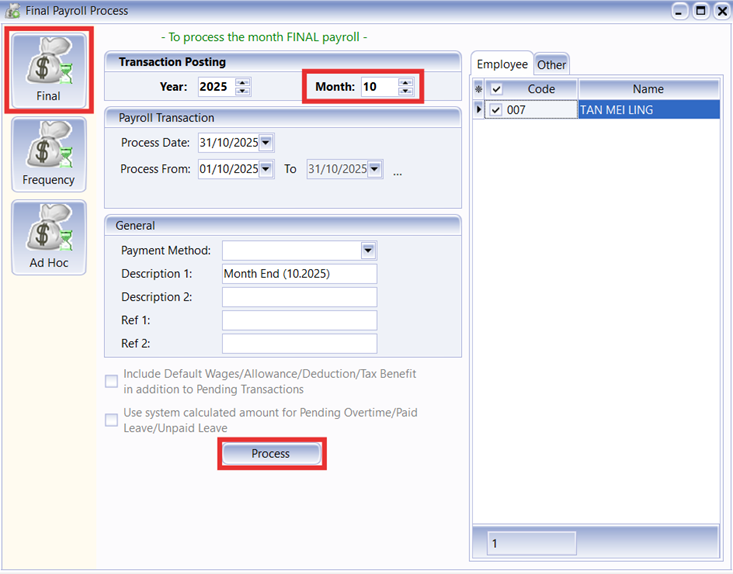Click the Process button

point(271,454)
